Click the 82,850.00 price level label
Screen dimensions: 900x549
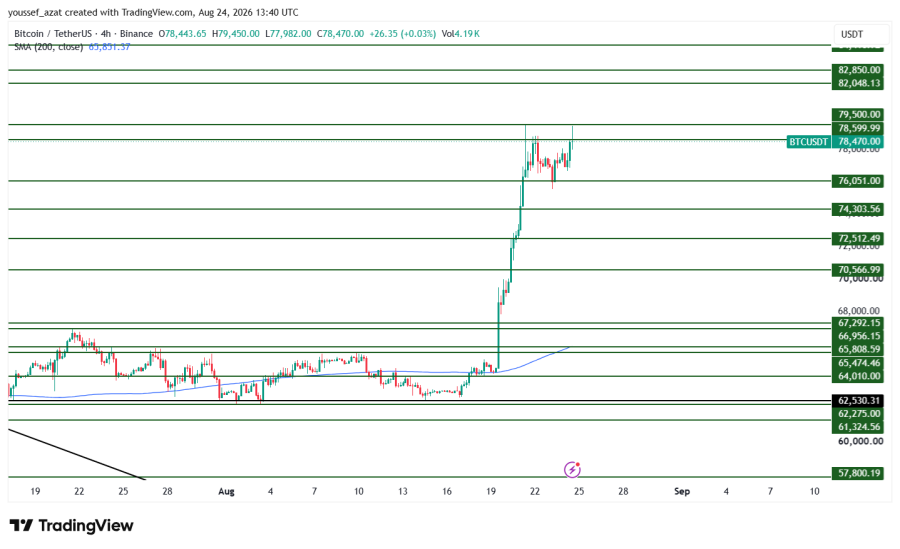pos(858,70)
